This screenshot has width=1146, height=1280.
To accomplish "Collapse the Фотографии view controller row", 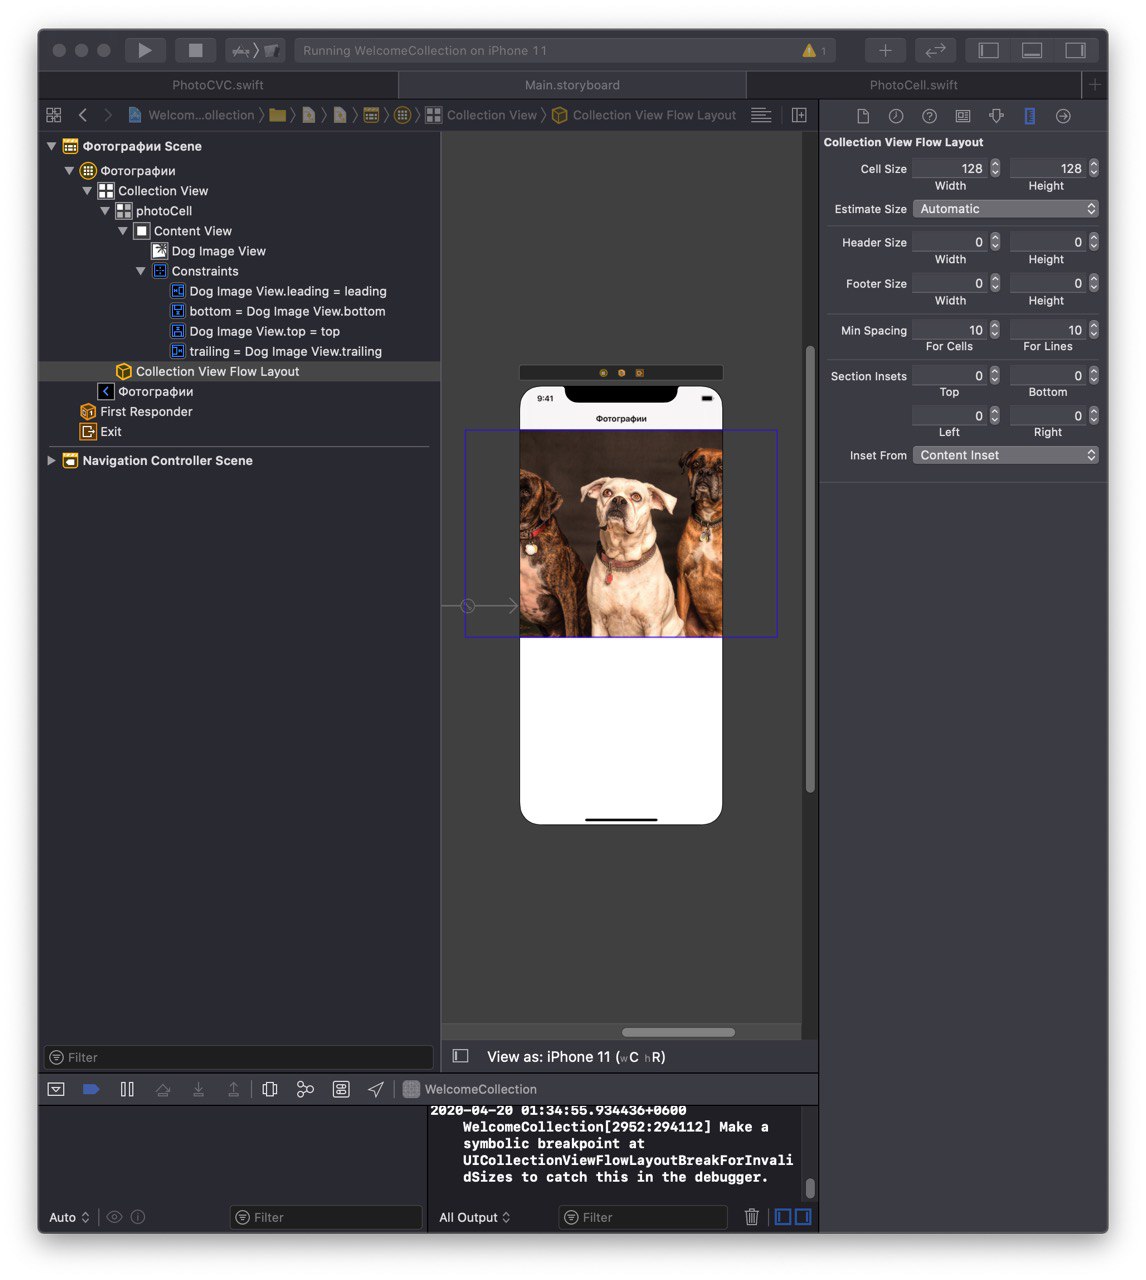I will point(69,171).
